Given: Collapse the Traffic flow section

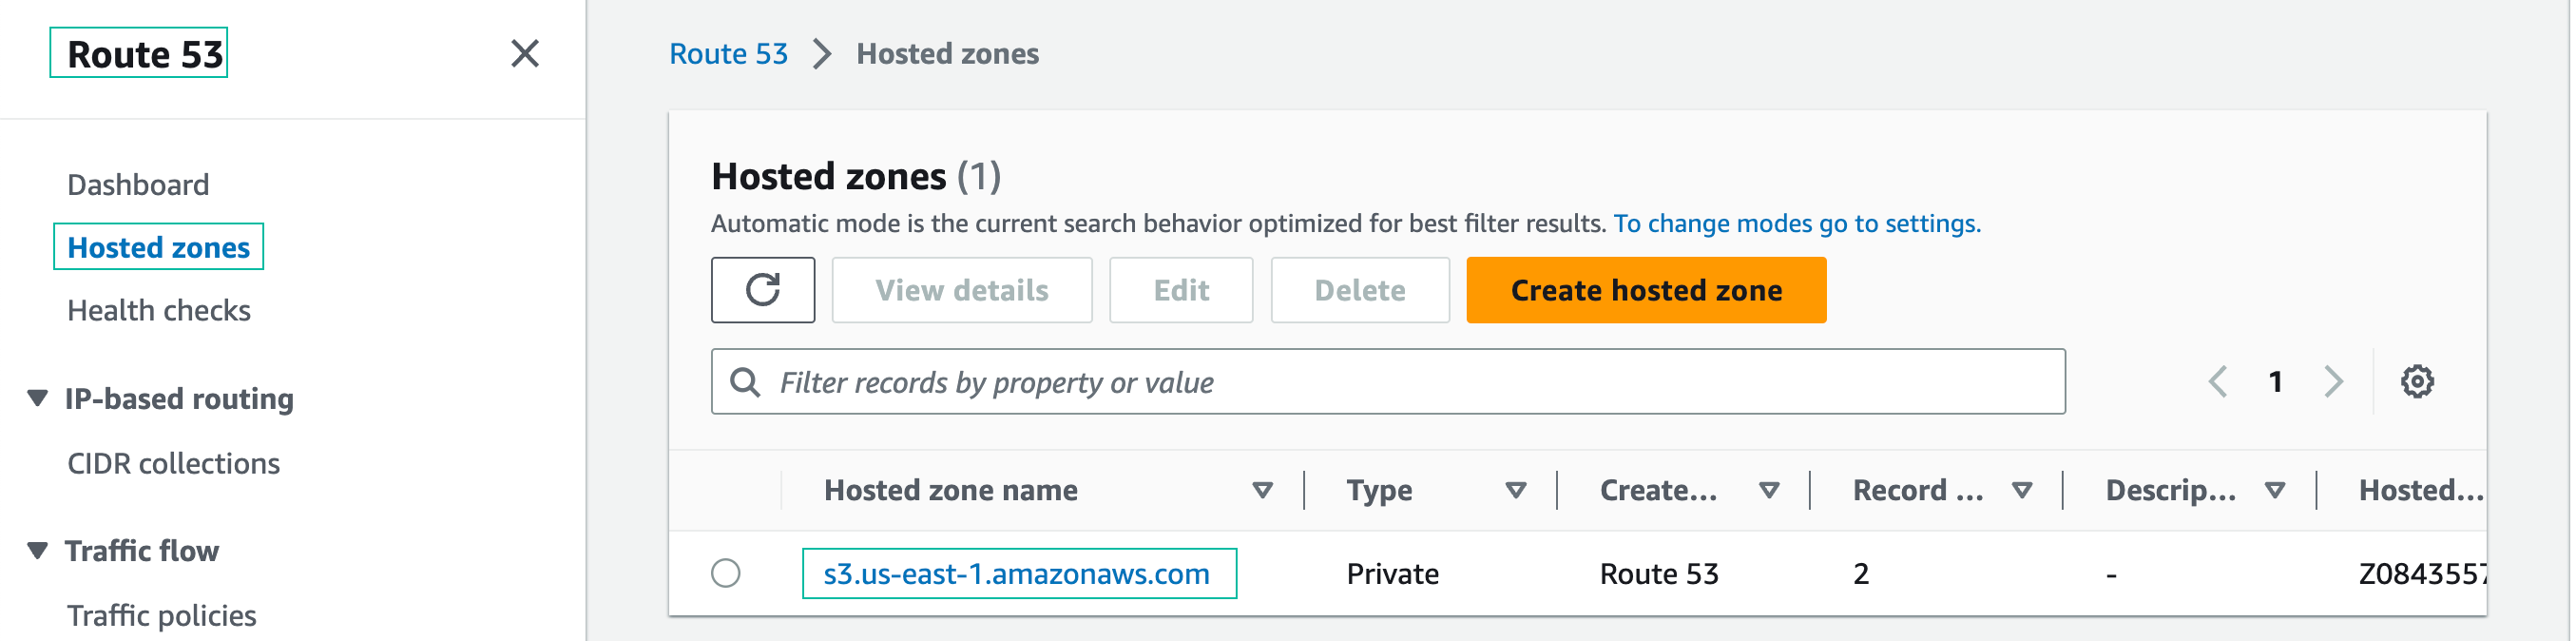Looking at the screenshot, I should point(38,550).
